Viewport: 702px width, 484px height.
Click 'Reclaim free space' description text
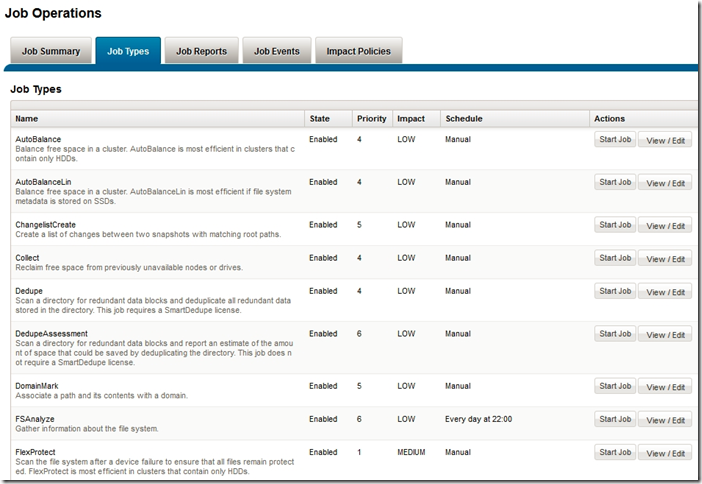[129, 268]
